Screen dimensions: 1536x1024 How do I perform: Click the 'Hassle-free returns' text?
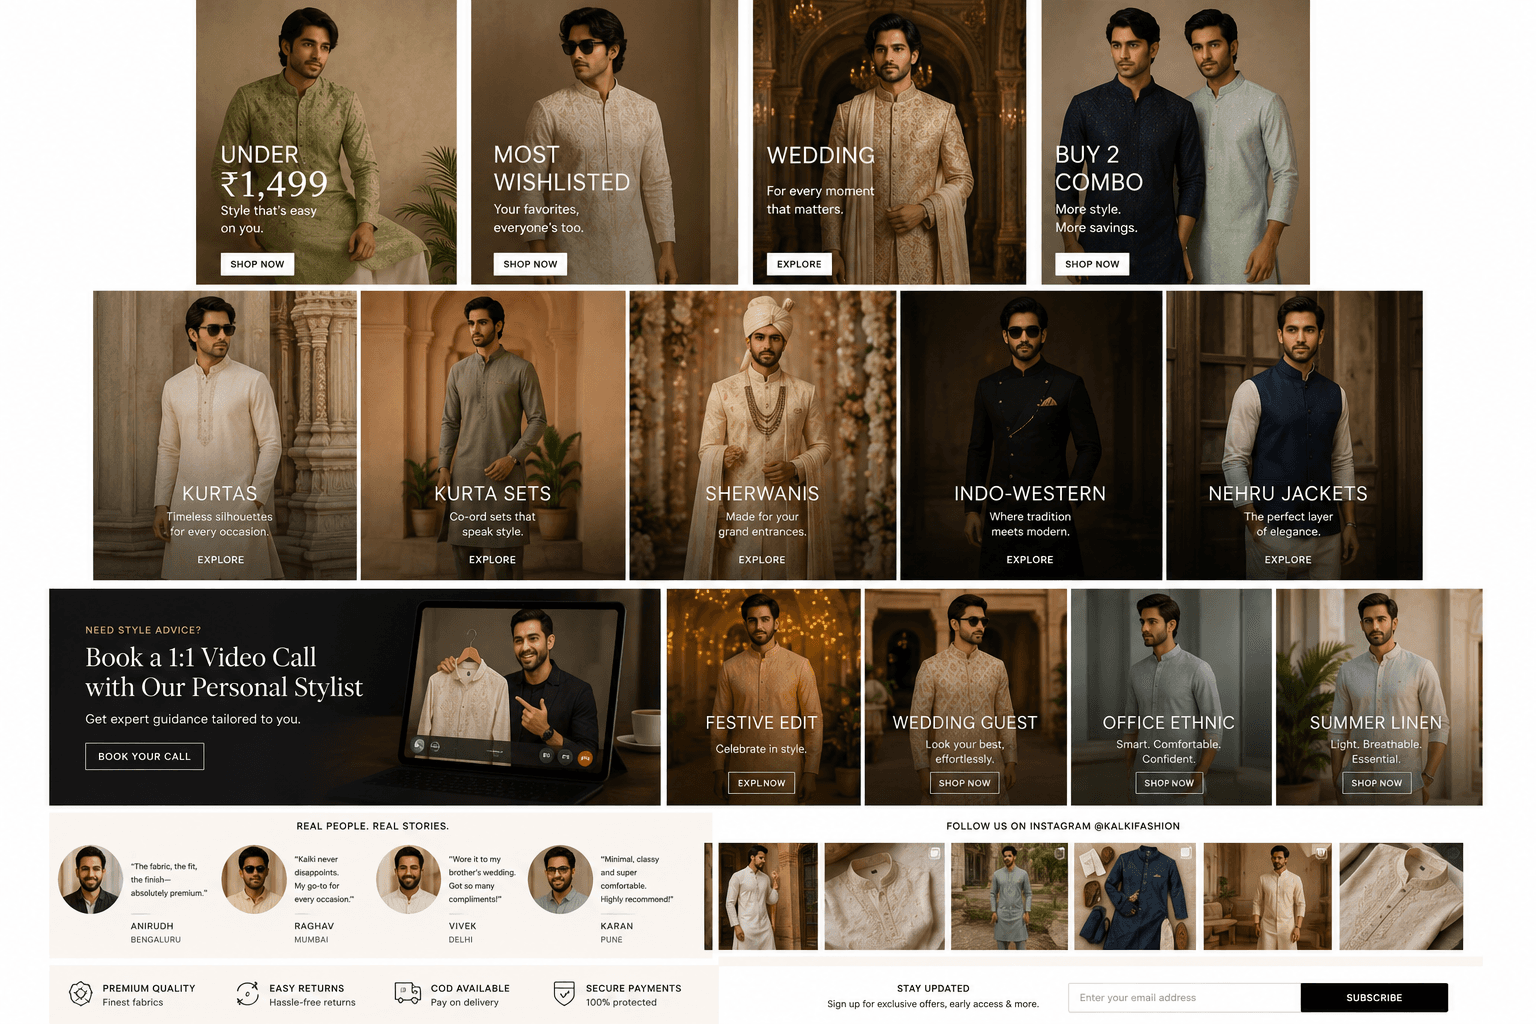(x=312, y=1002)
